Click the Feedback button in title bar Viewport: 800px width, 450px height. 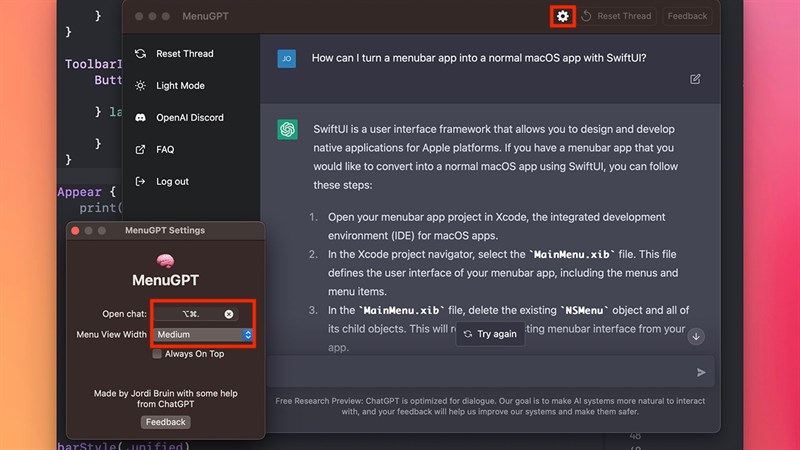(687, 16)
